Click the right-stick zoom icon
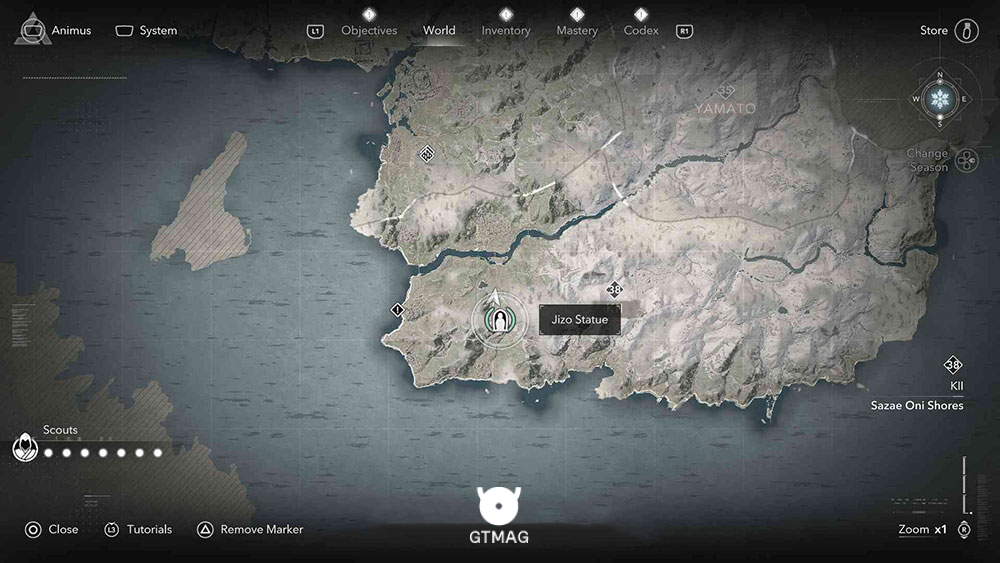The width and height of the screenshot is (1000, 563). tap(964, 530)
